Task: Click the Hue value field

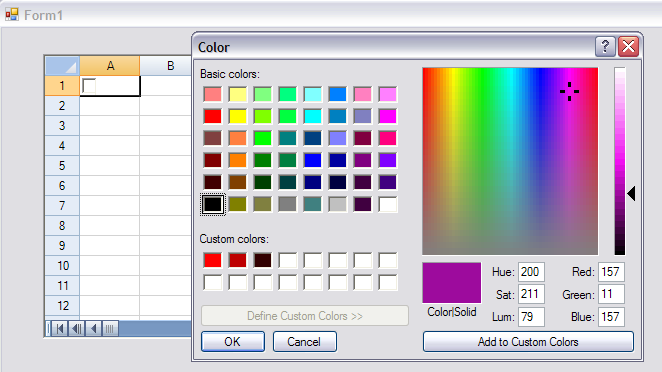Action: coord(531,272)
